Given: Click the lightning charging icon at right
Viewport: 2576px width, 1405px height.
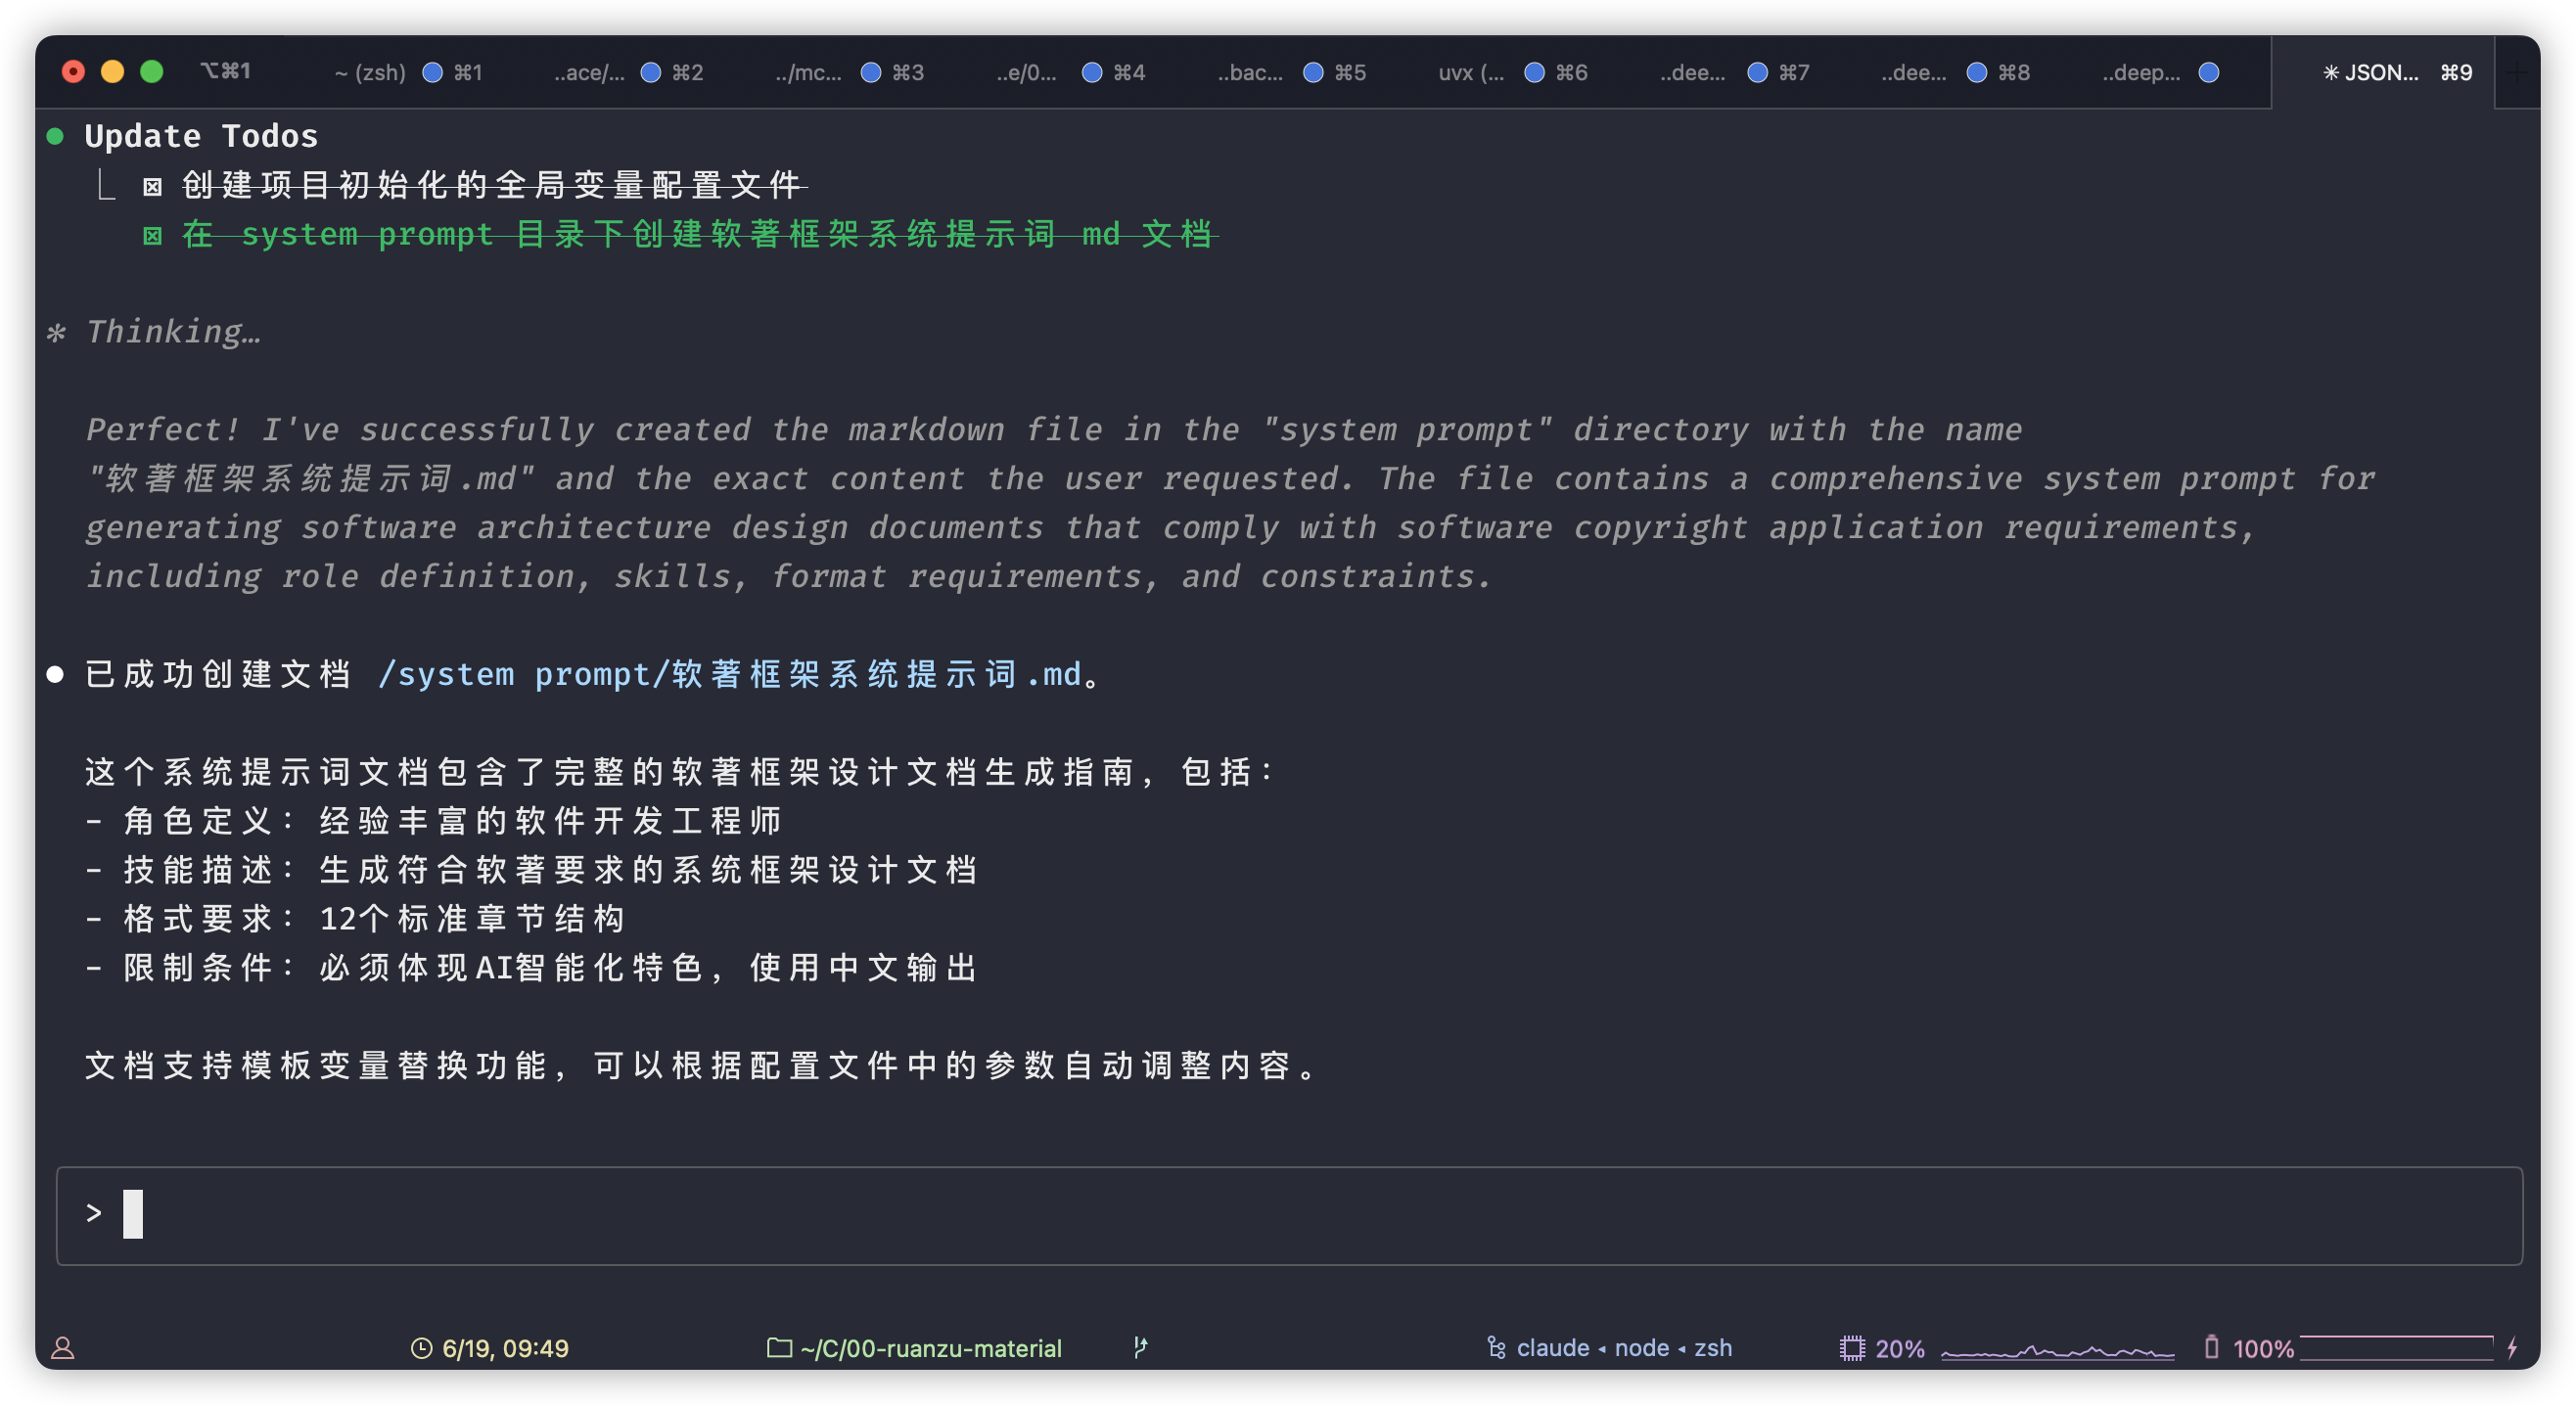Looking at the screenshot, I should (x=2512, y=1348).
